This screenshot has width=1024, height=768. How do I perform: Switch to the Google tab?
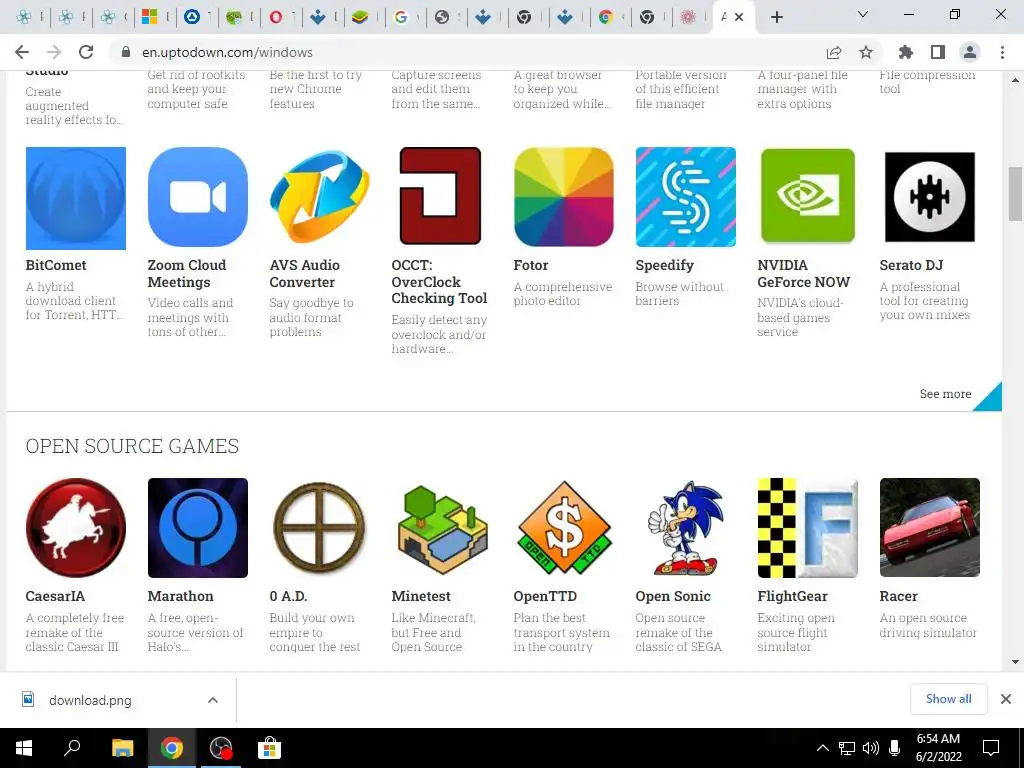pyautogui.click(x=406, y=17)
